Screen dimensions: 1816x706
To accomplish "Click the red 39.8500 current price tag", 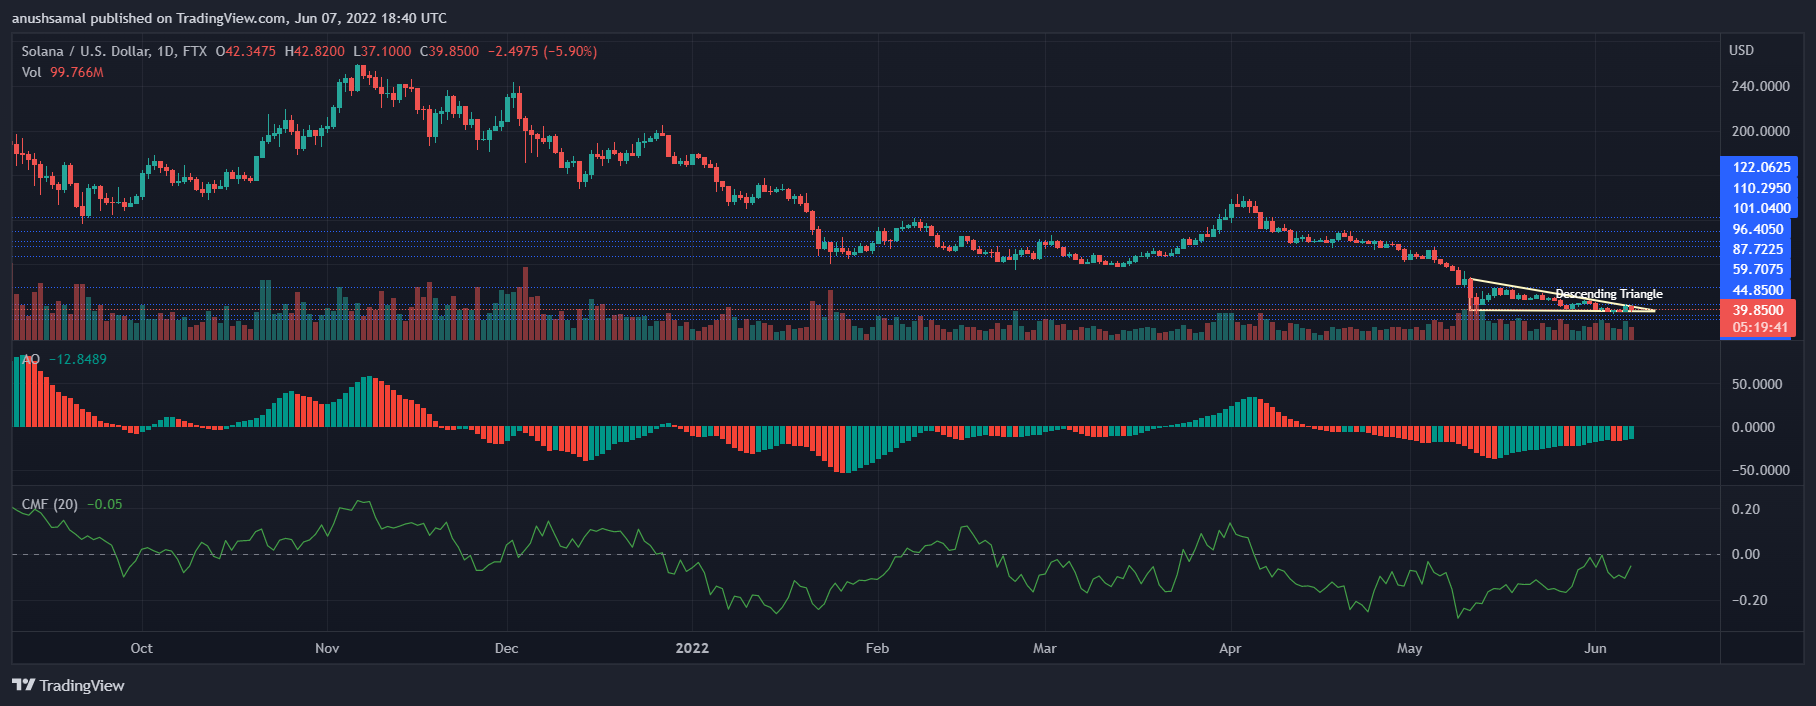I will [x=1757, y=310].
